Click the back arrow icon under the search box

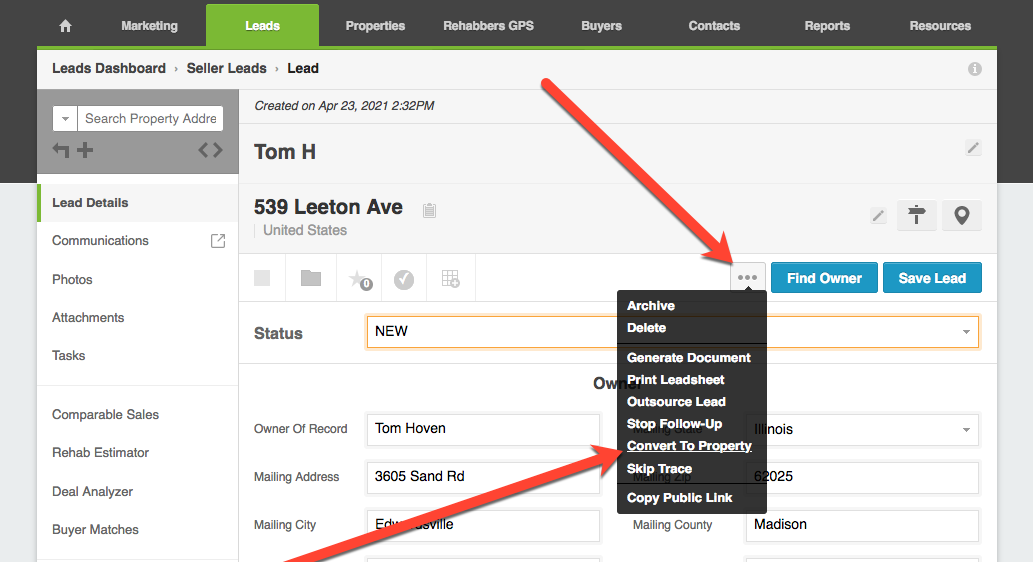point(61,150)
